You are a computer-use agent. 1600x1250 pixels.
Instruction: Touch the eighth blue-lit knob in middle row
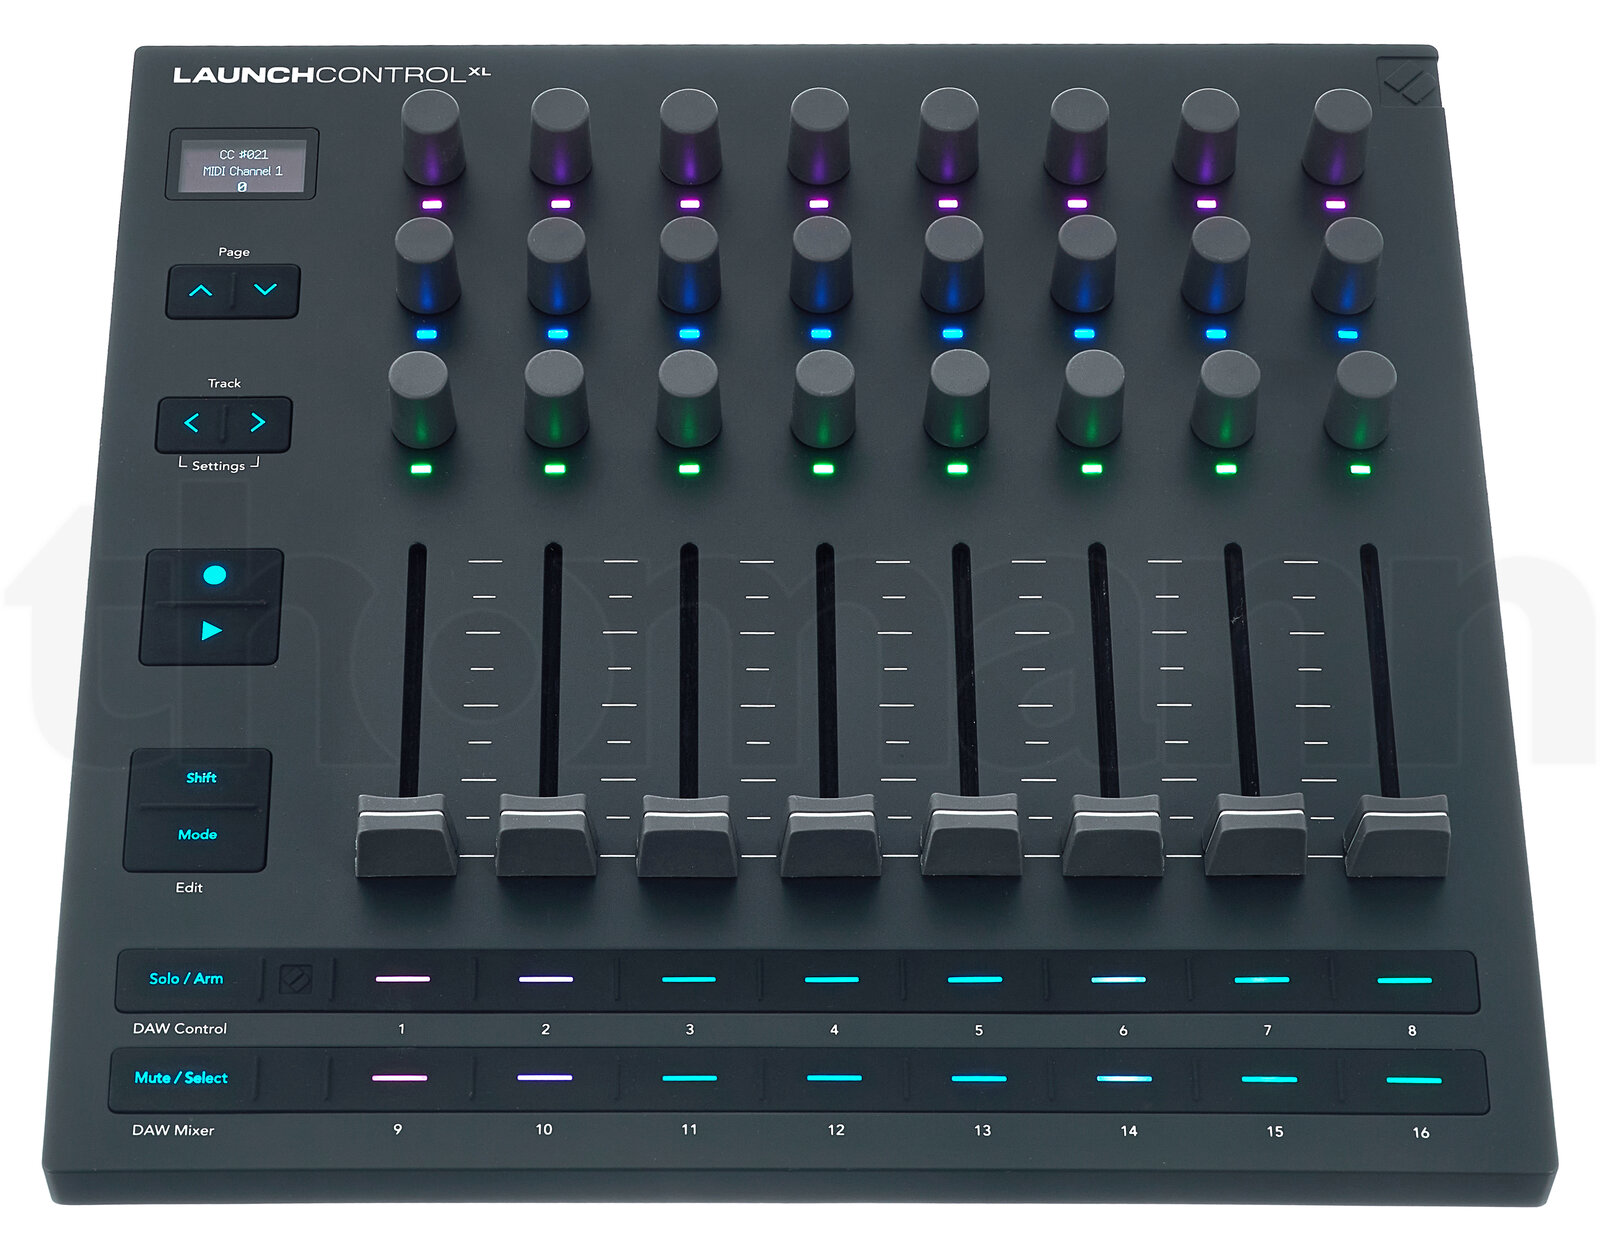pyautogui.click(x=1350, y=266)
